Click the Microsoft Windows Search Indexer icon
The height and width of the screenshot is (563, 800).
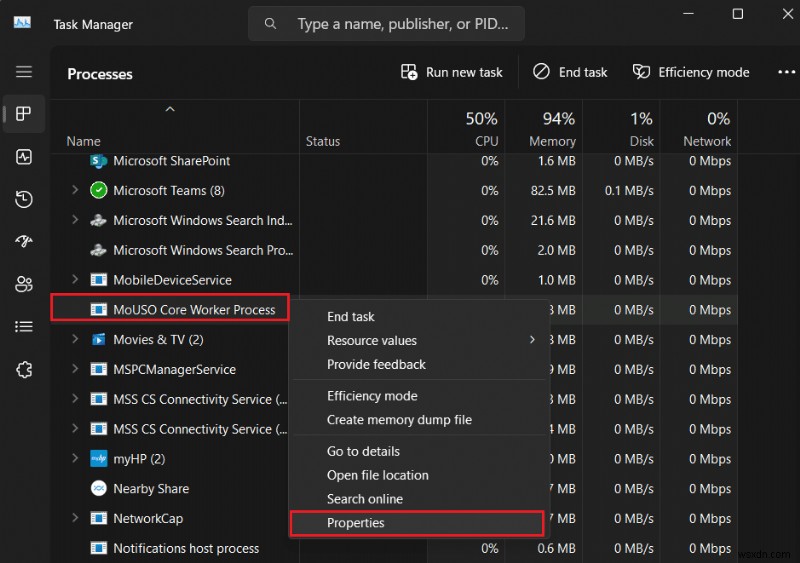(98, 221)
